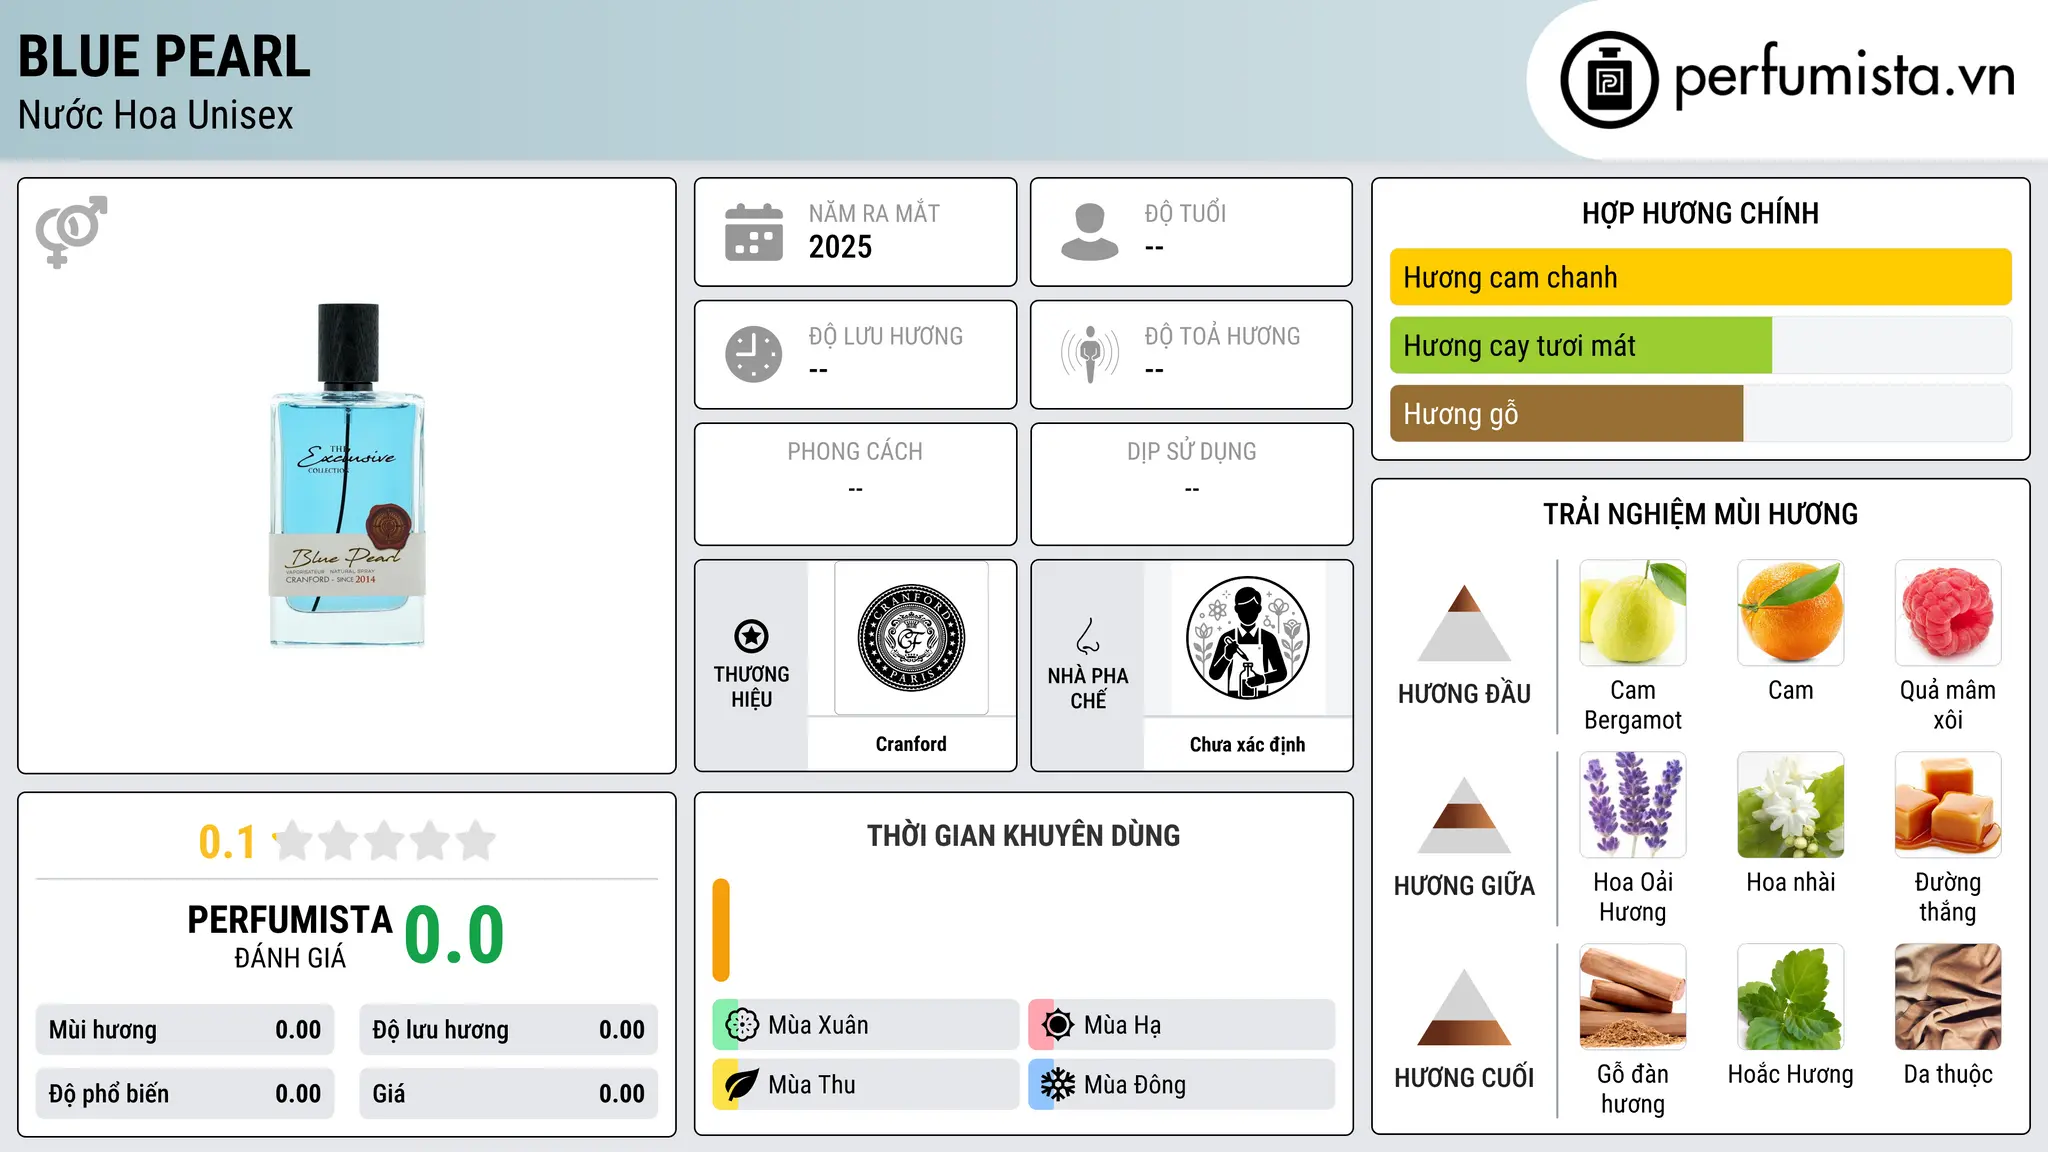The width and height of the screenshot is (2048, 1152).
Task: Click the orange bar under Thời gian khuyên dùng
Action: click(x=721, y=930)
